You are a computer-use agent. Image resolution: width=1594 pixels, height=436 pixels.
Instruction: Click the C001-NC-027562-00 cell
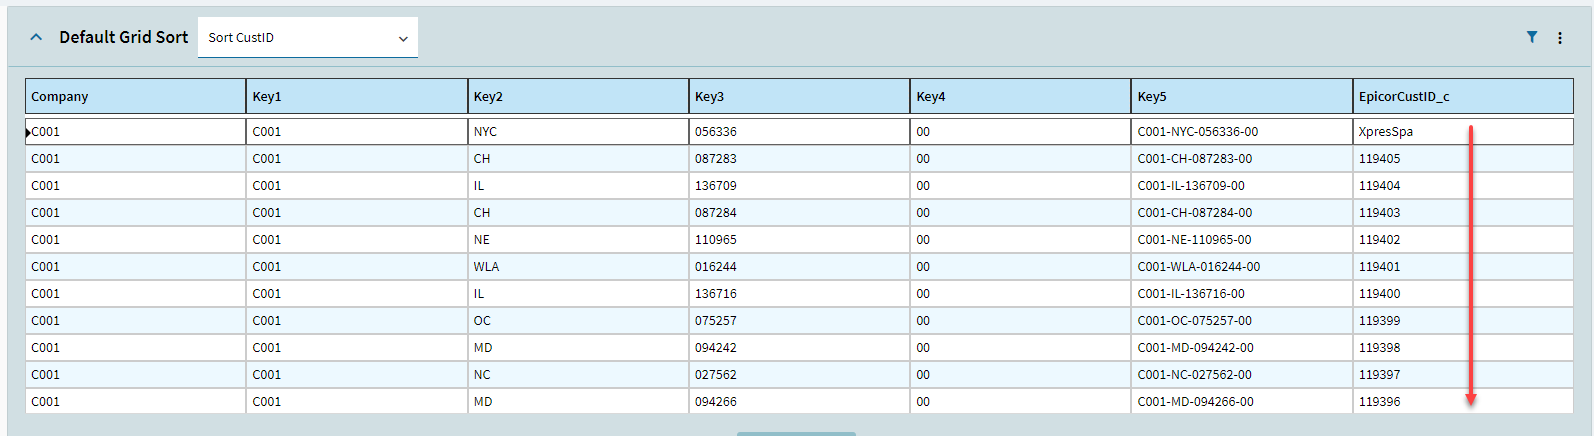click(1242, 375)
